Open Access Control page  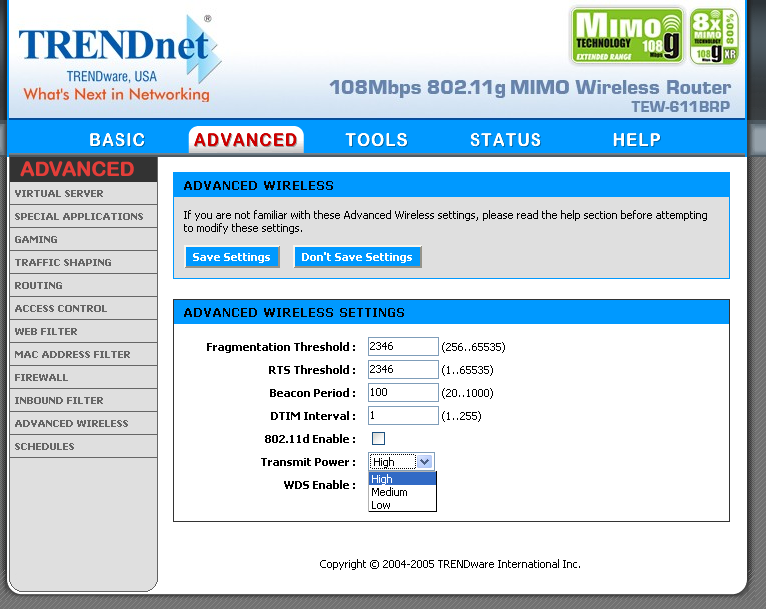(x=83, y=308)
